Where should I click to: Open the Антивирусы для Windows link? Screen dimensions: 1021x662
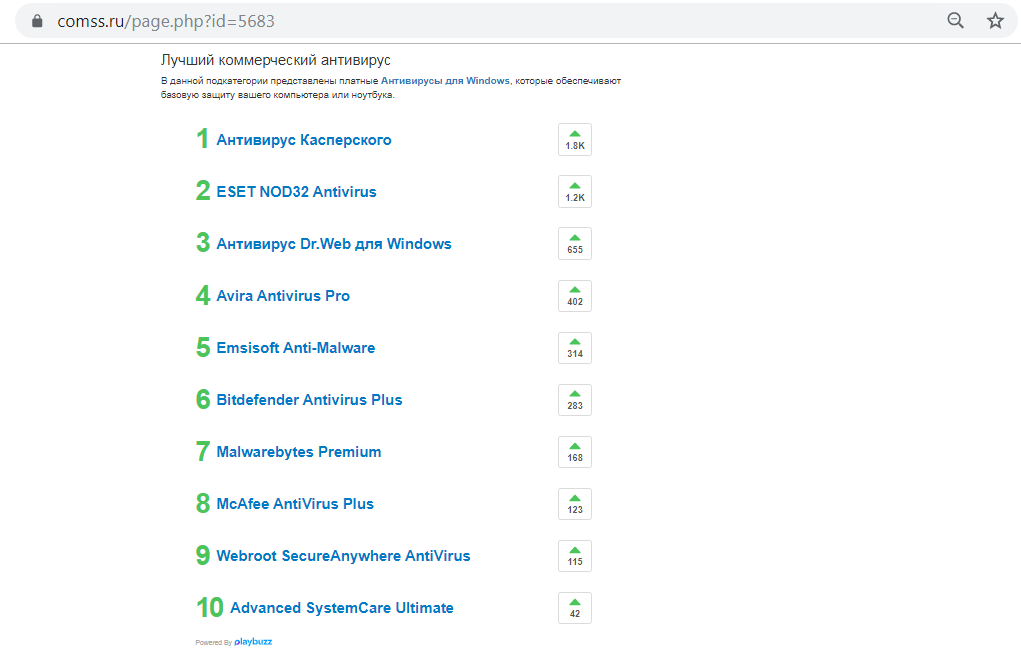click(445, 81)
